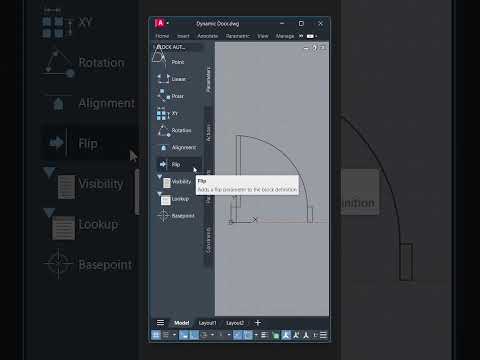Open the status bar Customization menu icon
The height and width of the screenshot is (360, 480).
coord(324,335)
